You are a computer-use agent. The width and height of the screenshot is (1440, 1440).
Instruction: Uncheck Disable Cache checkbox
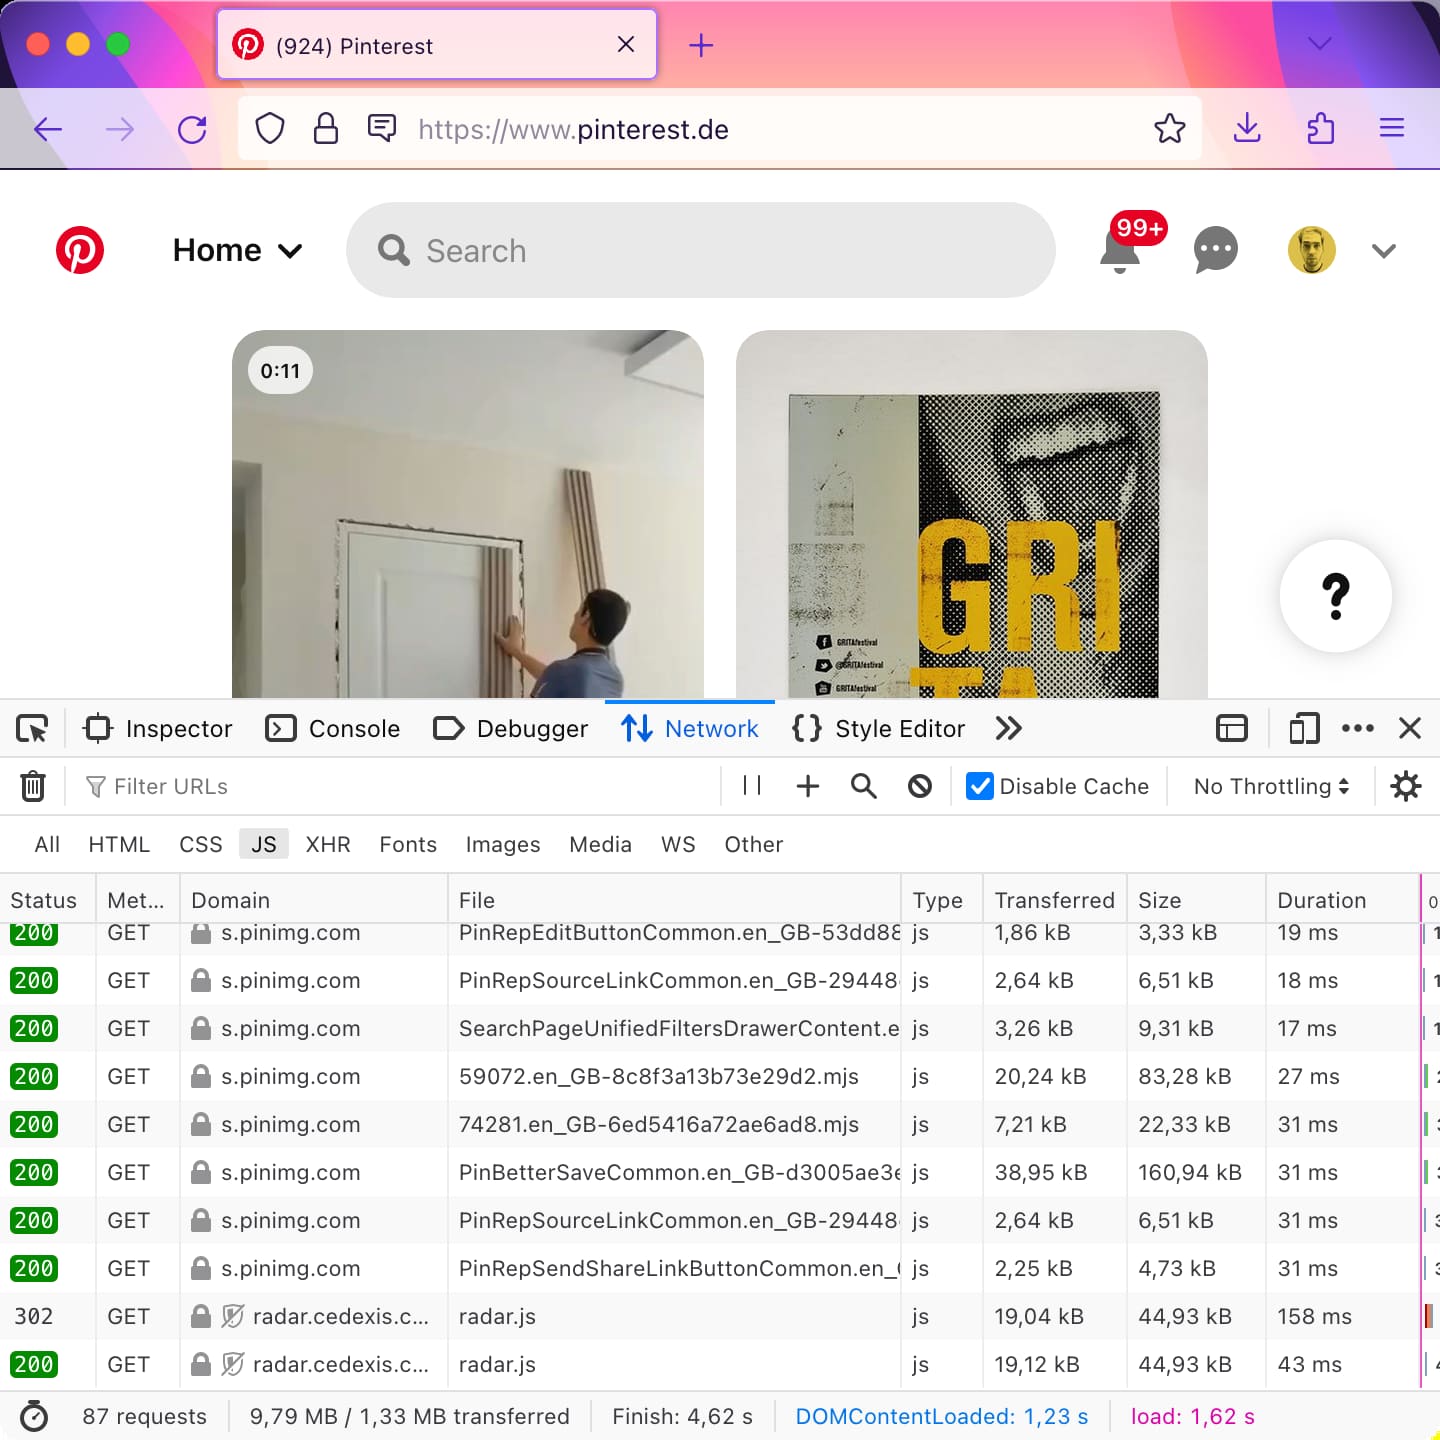[980, 786]
